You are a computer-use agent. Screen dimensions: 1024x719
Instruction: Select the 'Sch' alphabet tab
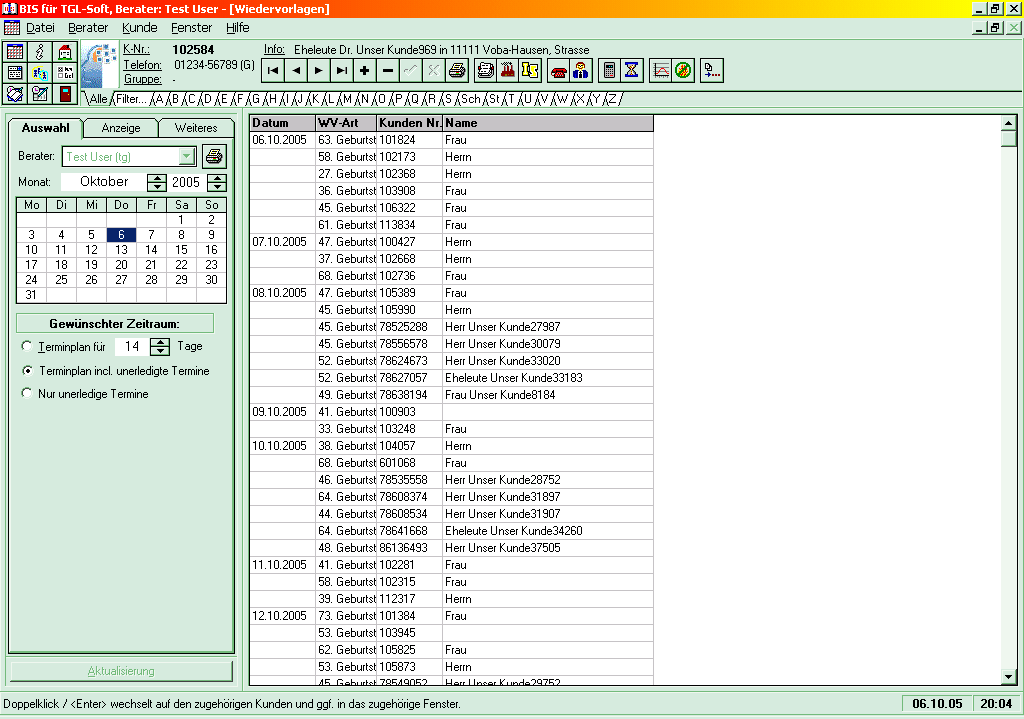pyautogui.click(x=470, y=99)
